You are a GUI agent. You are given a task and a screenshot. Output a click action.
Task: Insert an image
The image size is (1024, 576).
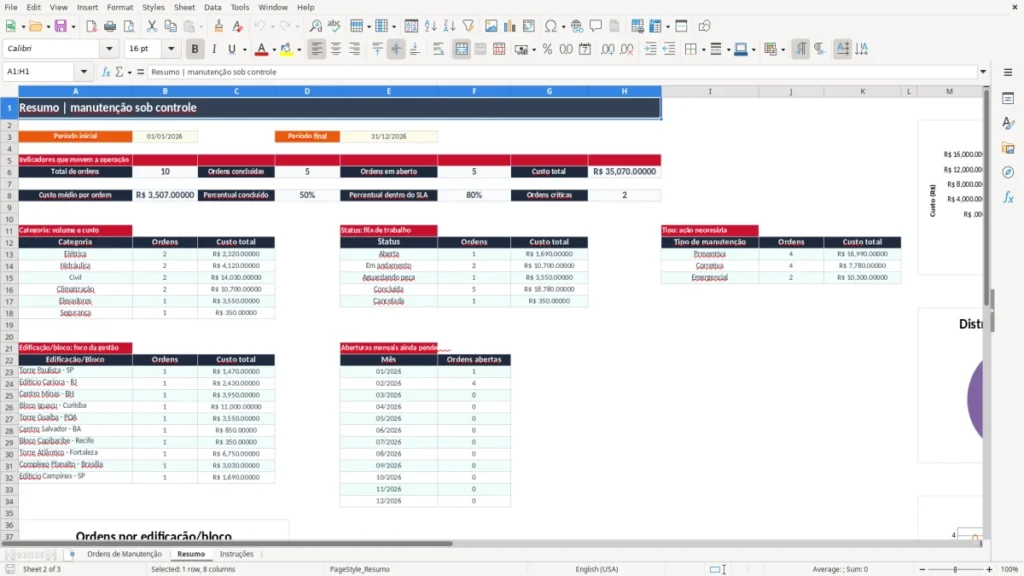pyautogui.click(x=491, y=26)
